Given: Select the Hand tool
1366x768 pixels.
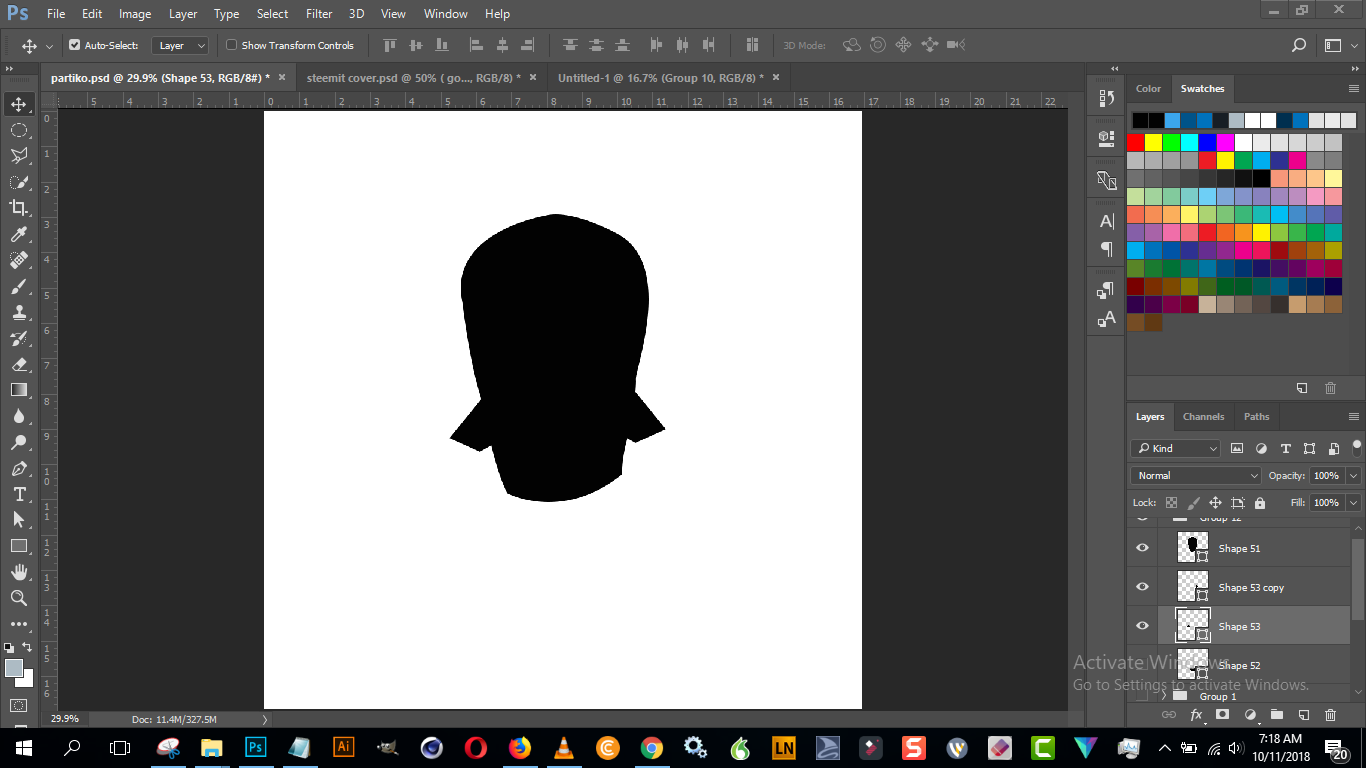Looking at the screenshot, I should click(19, 572).
